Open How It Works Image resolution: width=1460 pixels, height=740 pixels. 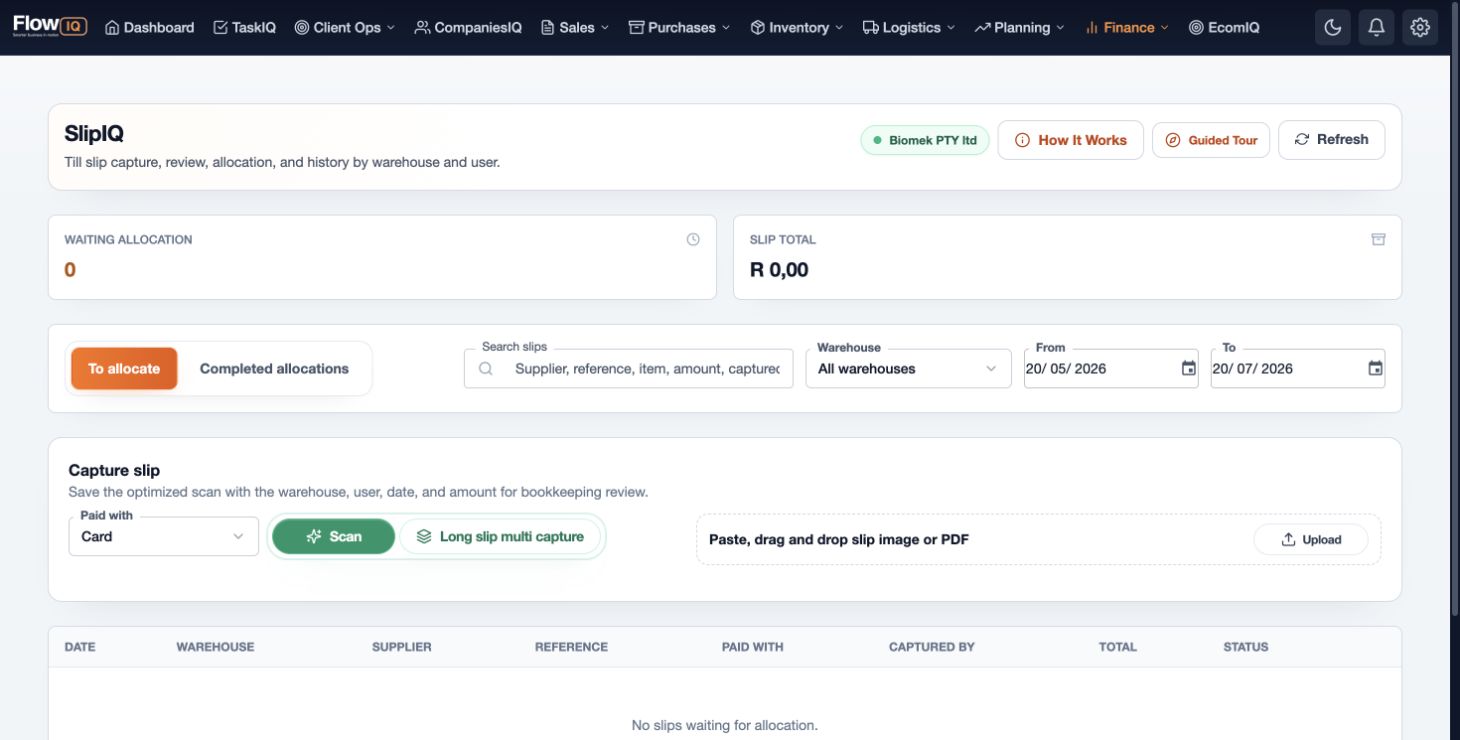click(x=1071, y=140)
